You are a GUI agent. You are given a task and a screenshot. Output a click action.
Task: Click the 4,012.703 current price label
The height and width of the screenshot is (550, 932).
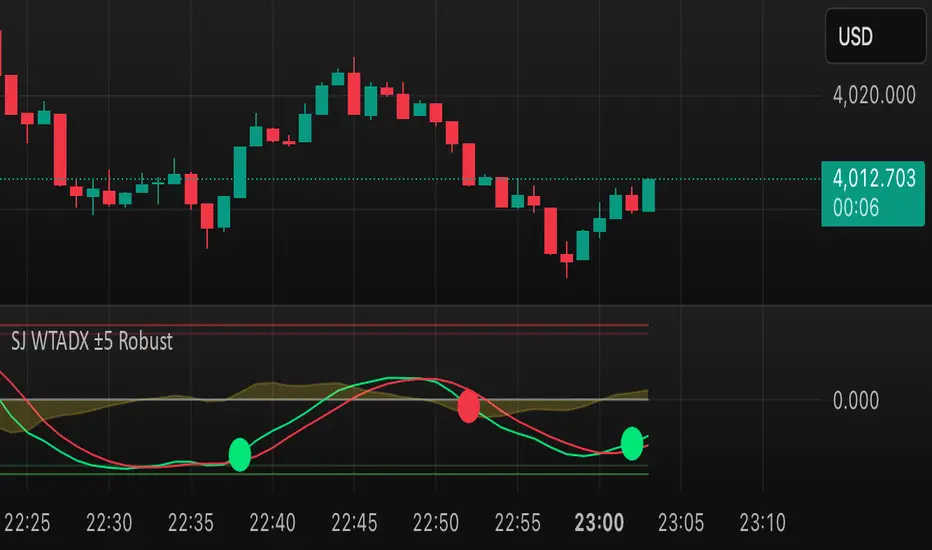pyautogui.click(x=874, y=178)
